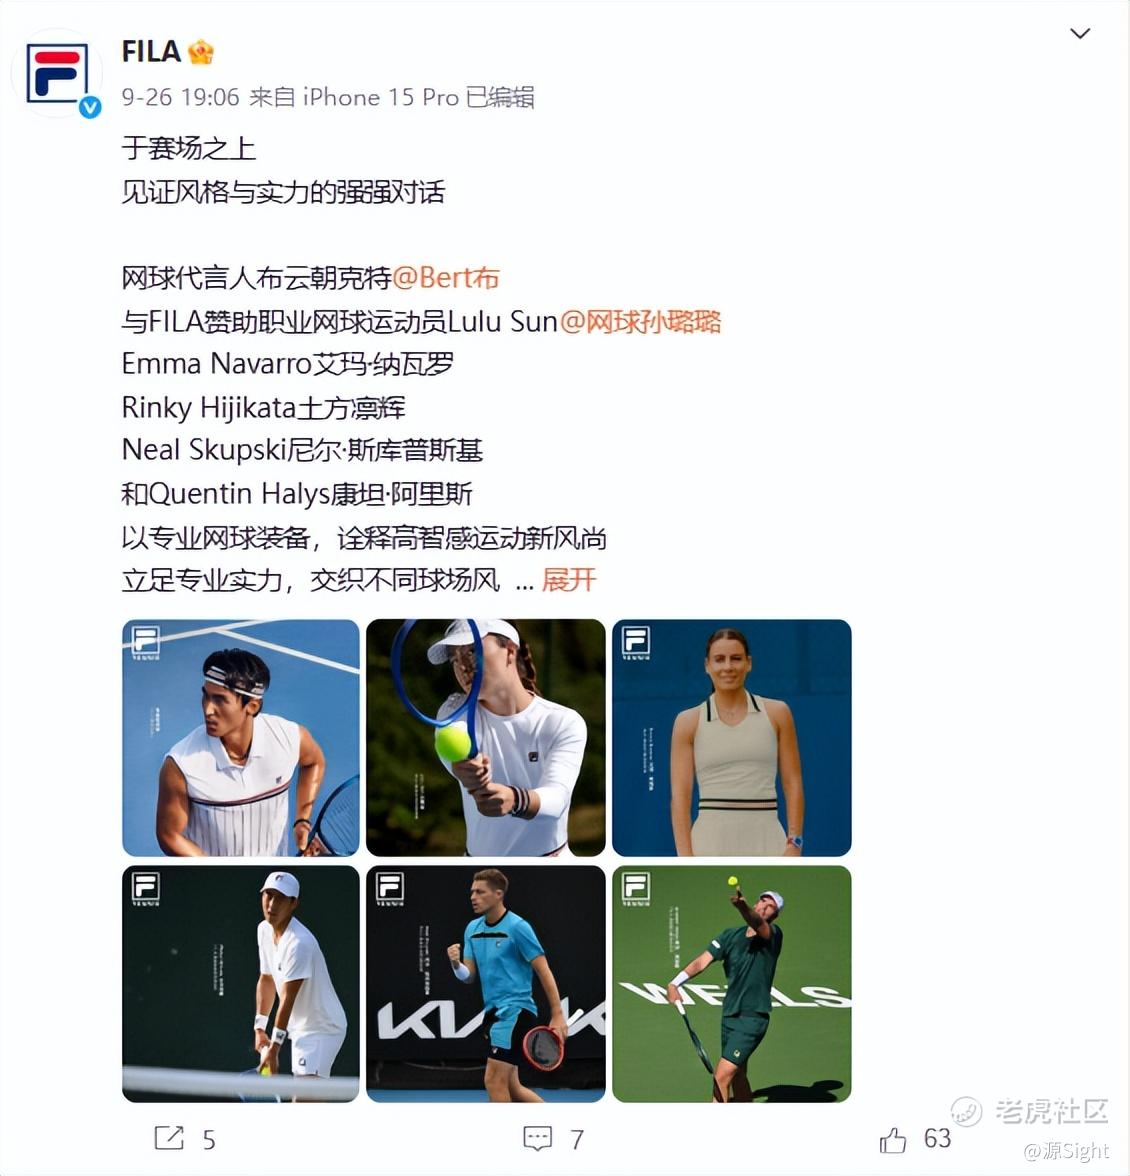Open the FILA account name link
This screenshot has height=1176, width=1130.
click(151, 52)
